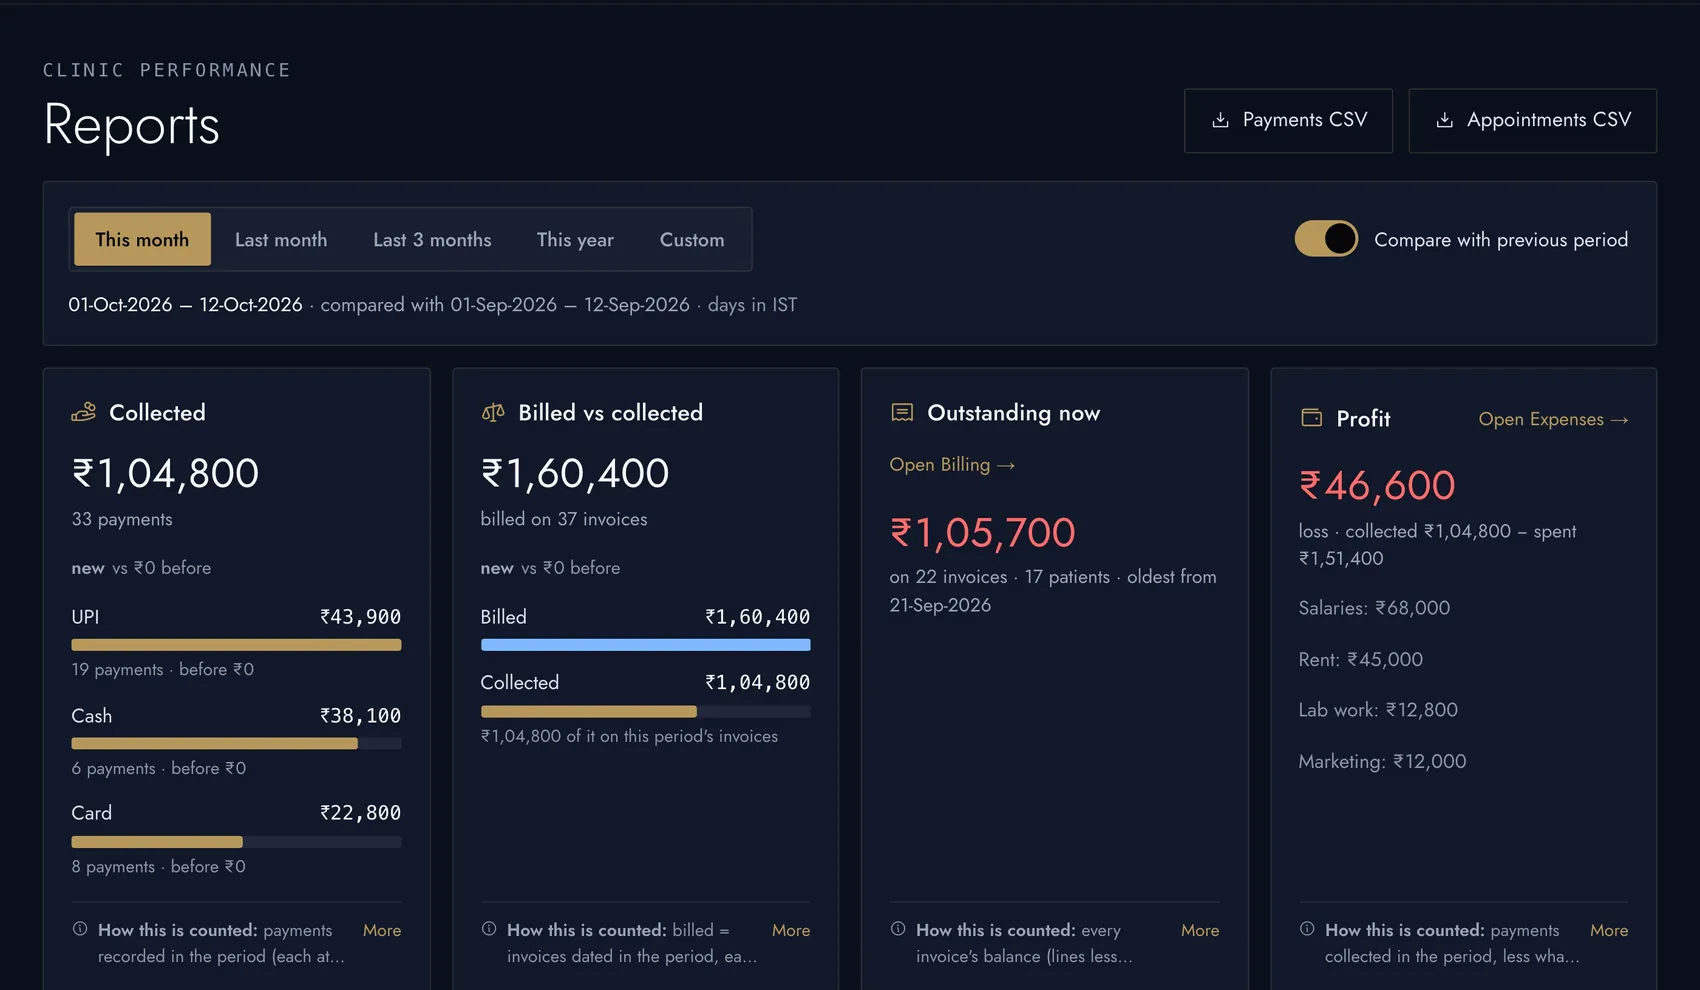Image resolution: width=1700 pixels, height=990 pixels.
Task: Click the blue Billed amount bar
Action: coord(645,645)
